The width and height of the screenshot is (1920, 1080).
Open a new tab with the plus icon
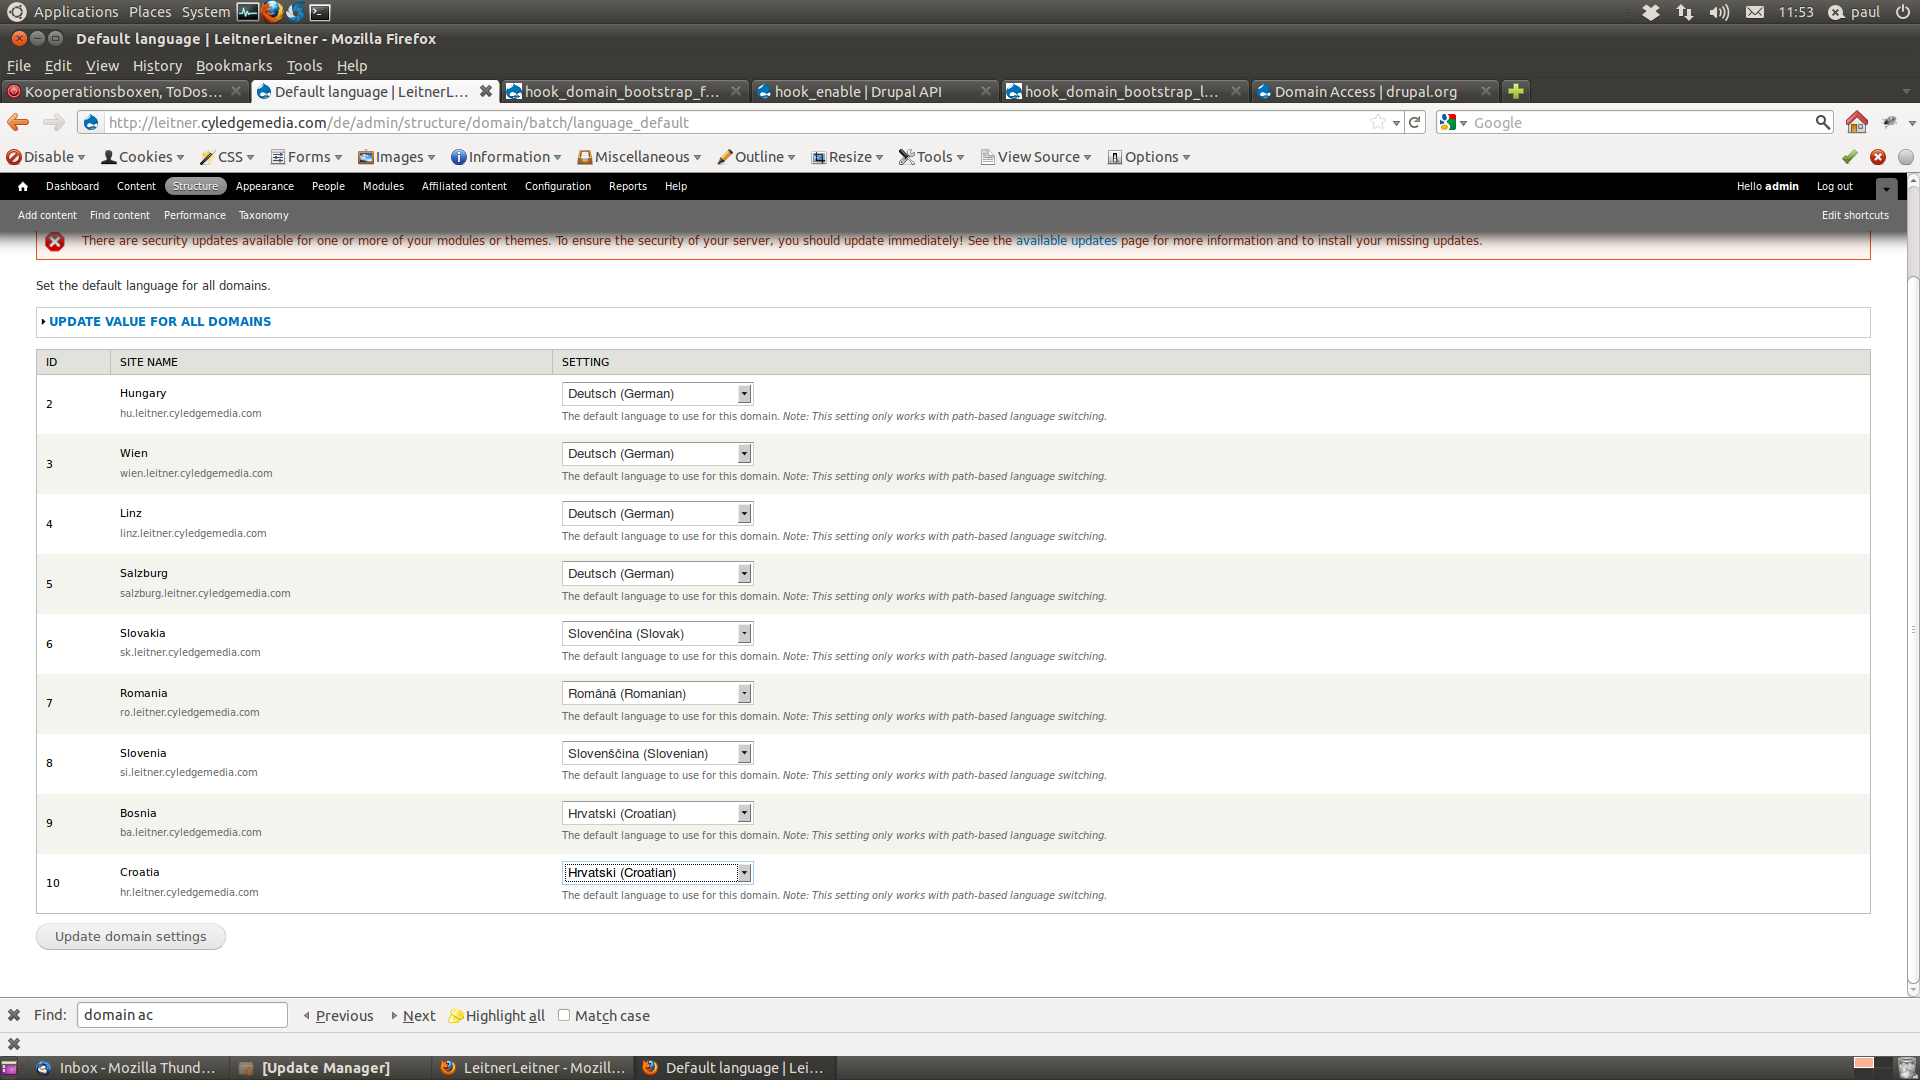[x=1516, y=91]
